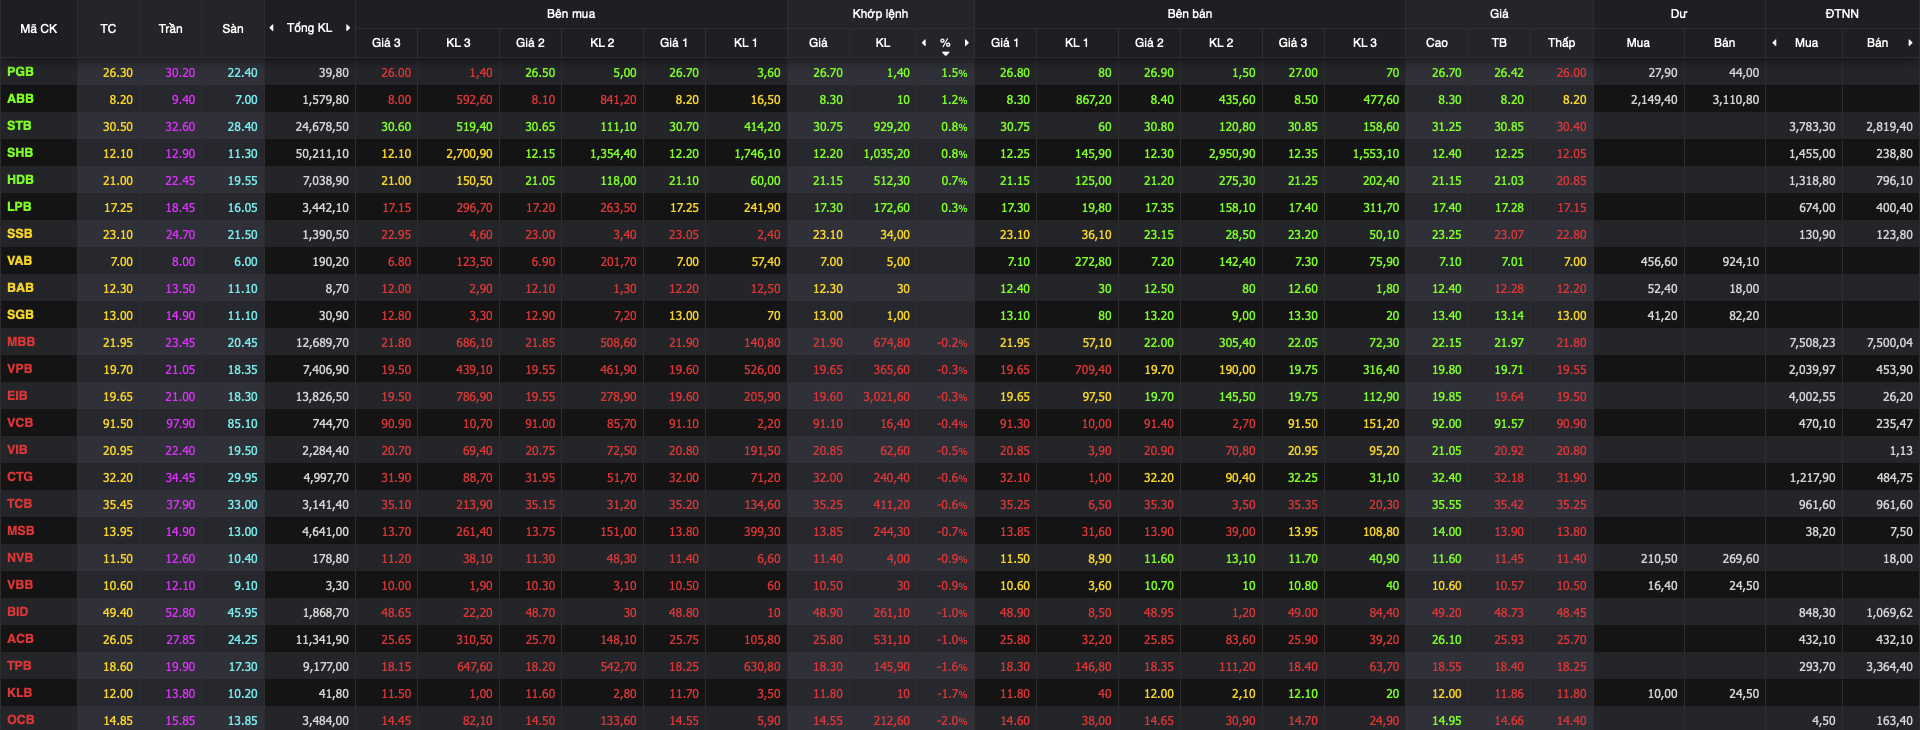
Task: Click the KL 3 header under Bên bán
Action: (x=1365, y=43)
